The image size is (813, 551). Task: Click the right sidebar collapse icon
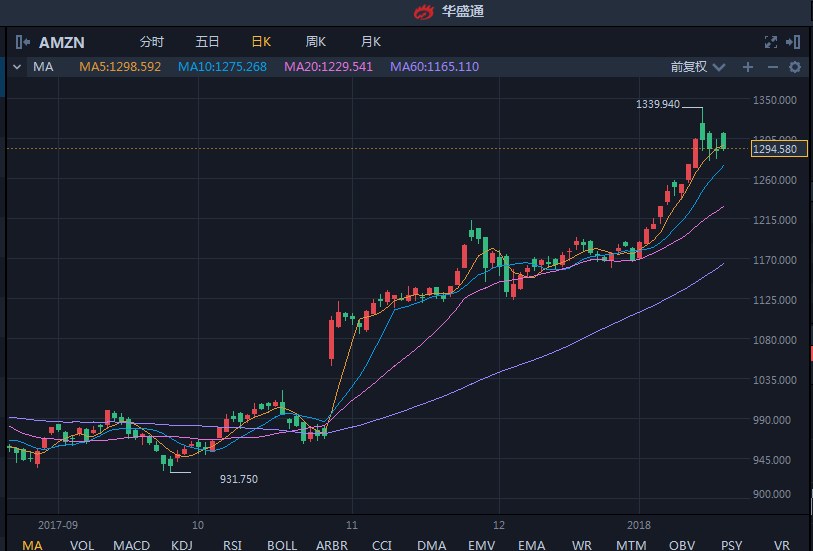(x=793, y=42)
